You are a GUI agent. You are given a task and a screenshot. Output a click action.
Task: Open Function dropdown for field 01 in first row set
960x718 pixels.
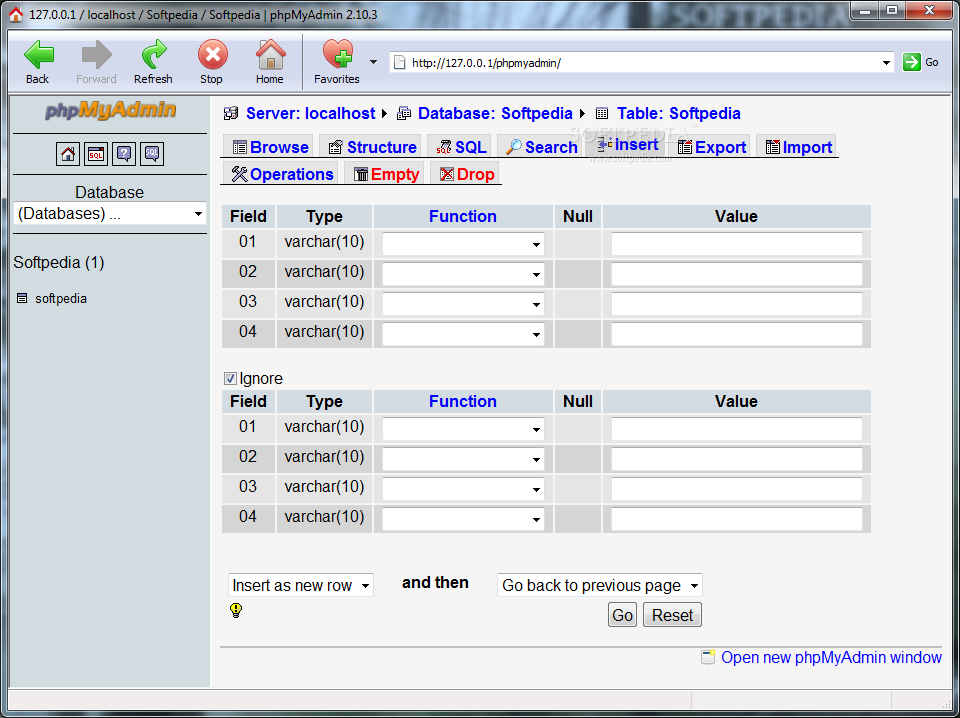tap(463, 244)
